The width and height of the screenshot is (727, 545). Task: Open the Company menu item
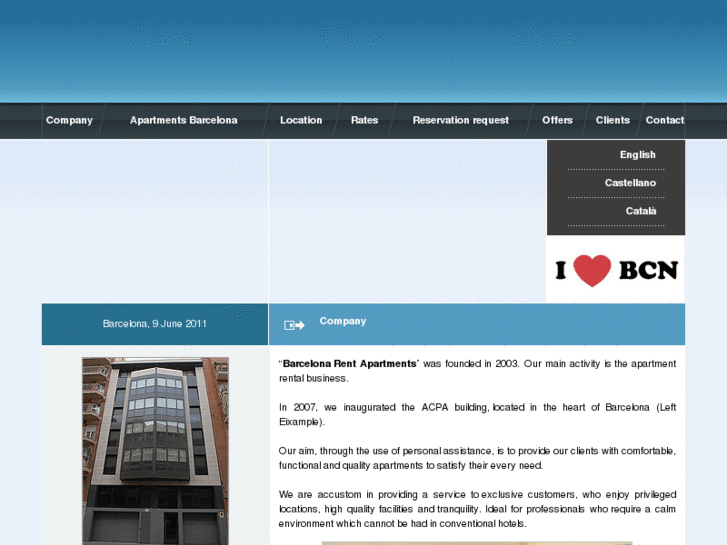point(69,120)
